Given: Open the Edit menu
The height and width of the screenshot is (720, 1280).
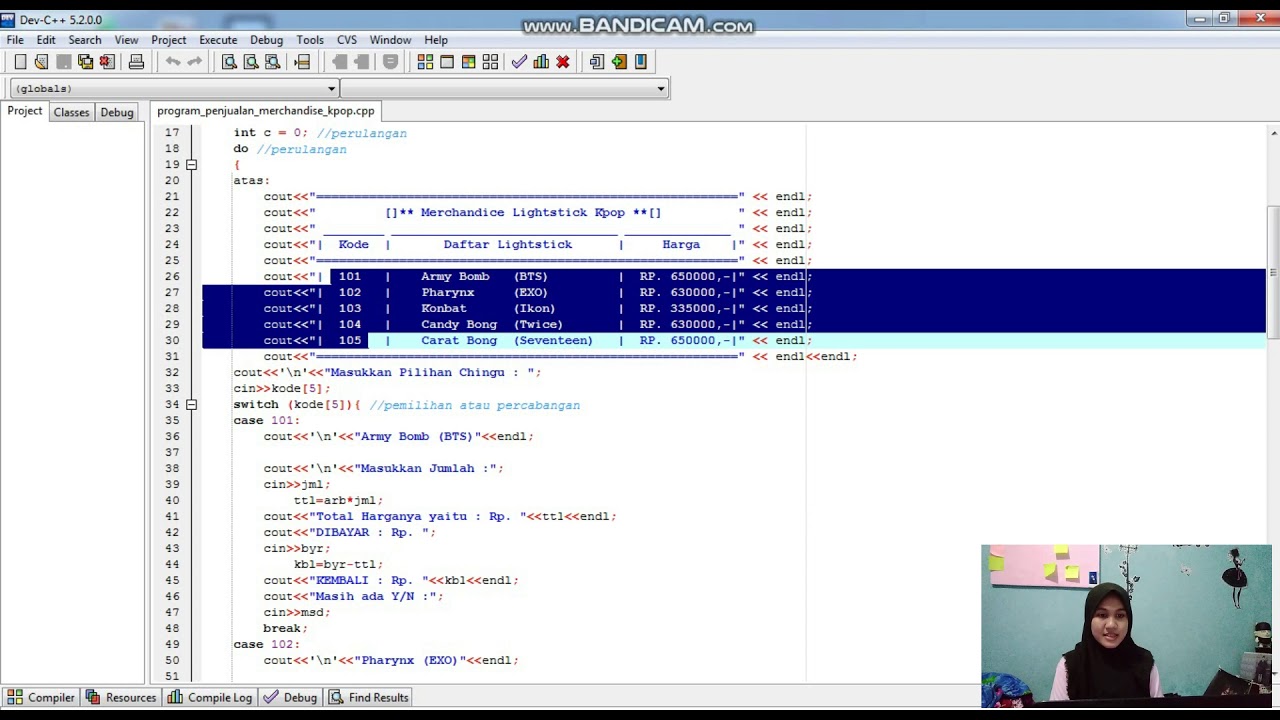Looking at the screenshot, I should point(46,40).
